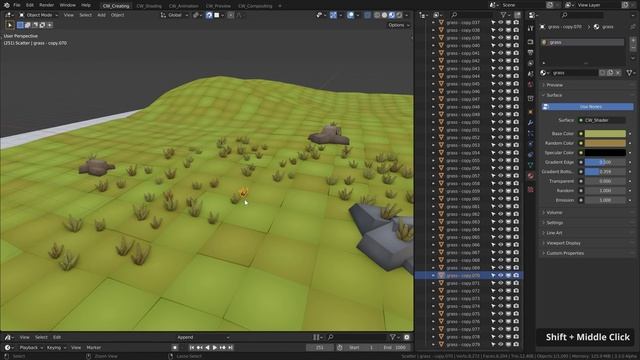Viewport: 640px width, 360px height.
Task: Open the Edit menu
Action: [30, 5]
